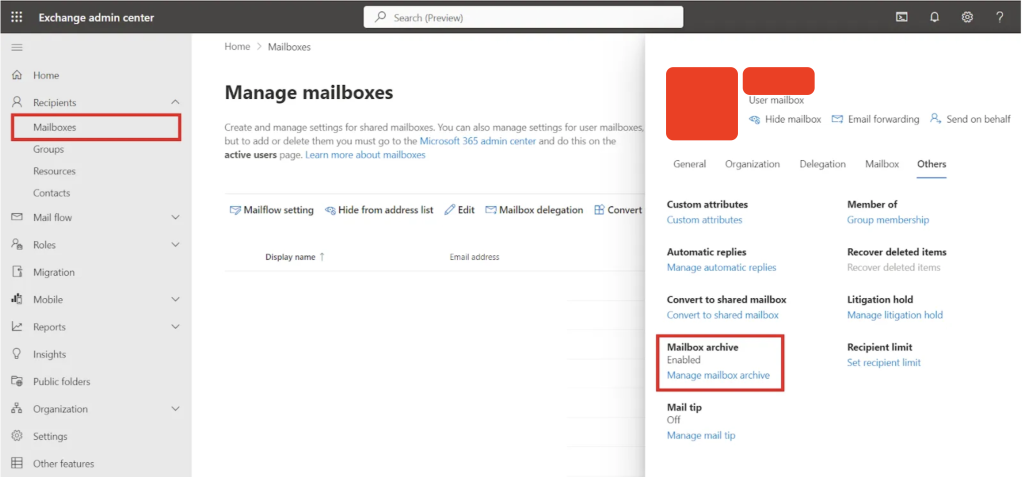
Task: Click Hide mailbox in the details pane
Action: pyautogui.click(x=785, y=119)
